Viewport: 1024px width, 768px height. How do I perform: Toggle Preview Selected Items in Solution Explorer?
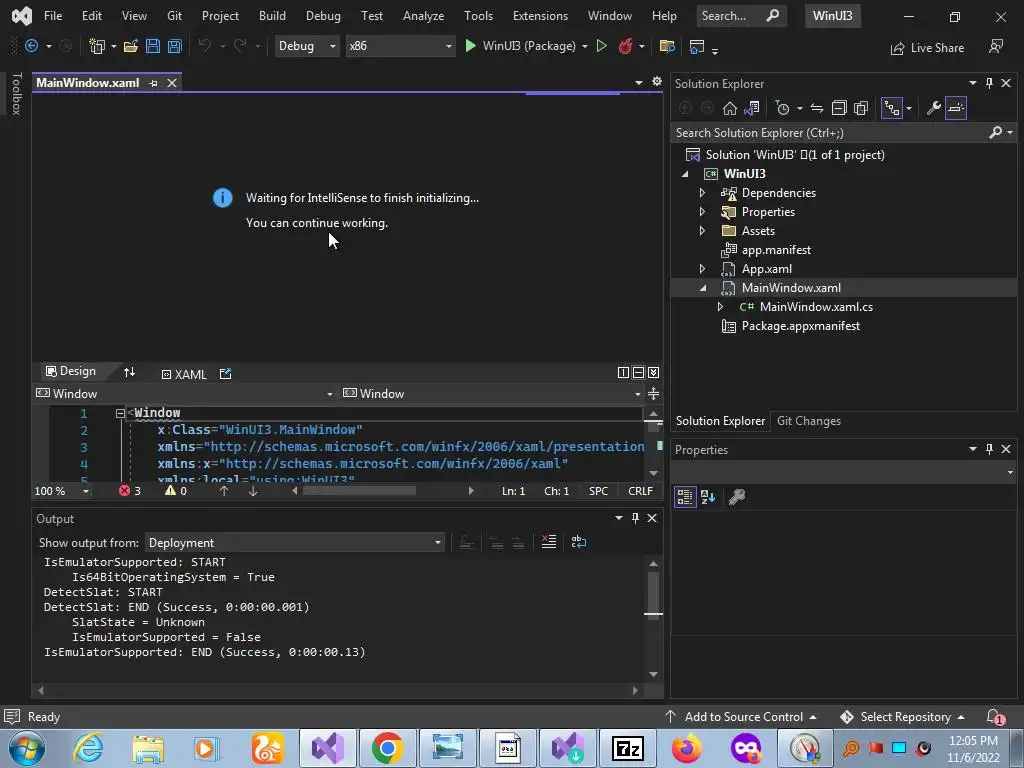coord(955,108)
